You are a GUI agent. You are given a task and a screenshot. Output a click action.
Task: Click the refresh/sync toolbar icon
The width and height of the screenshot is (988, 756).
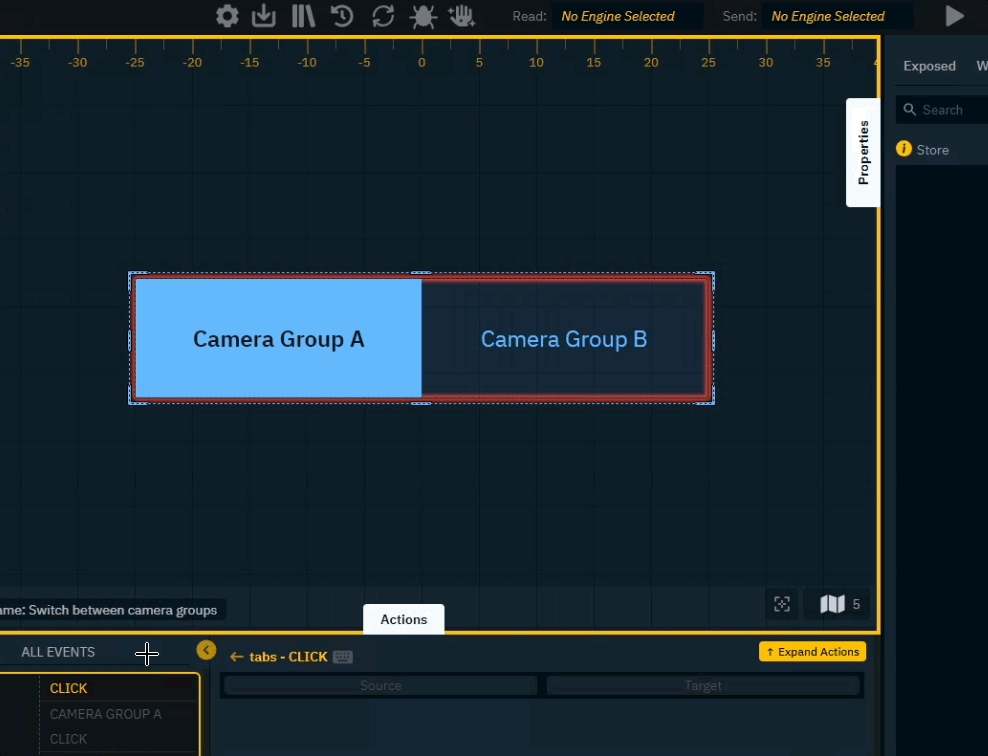tap(382, 16)
